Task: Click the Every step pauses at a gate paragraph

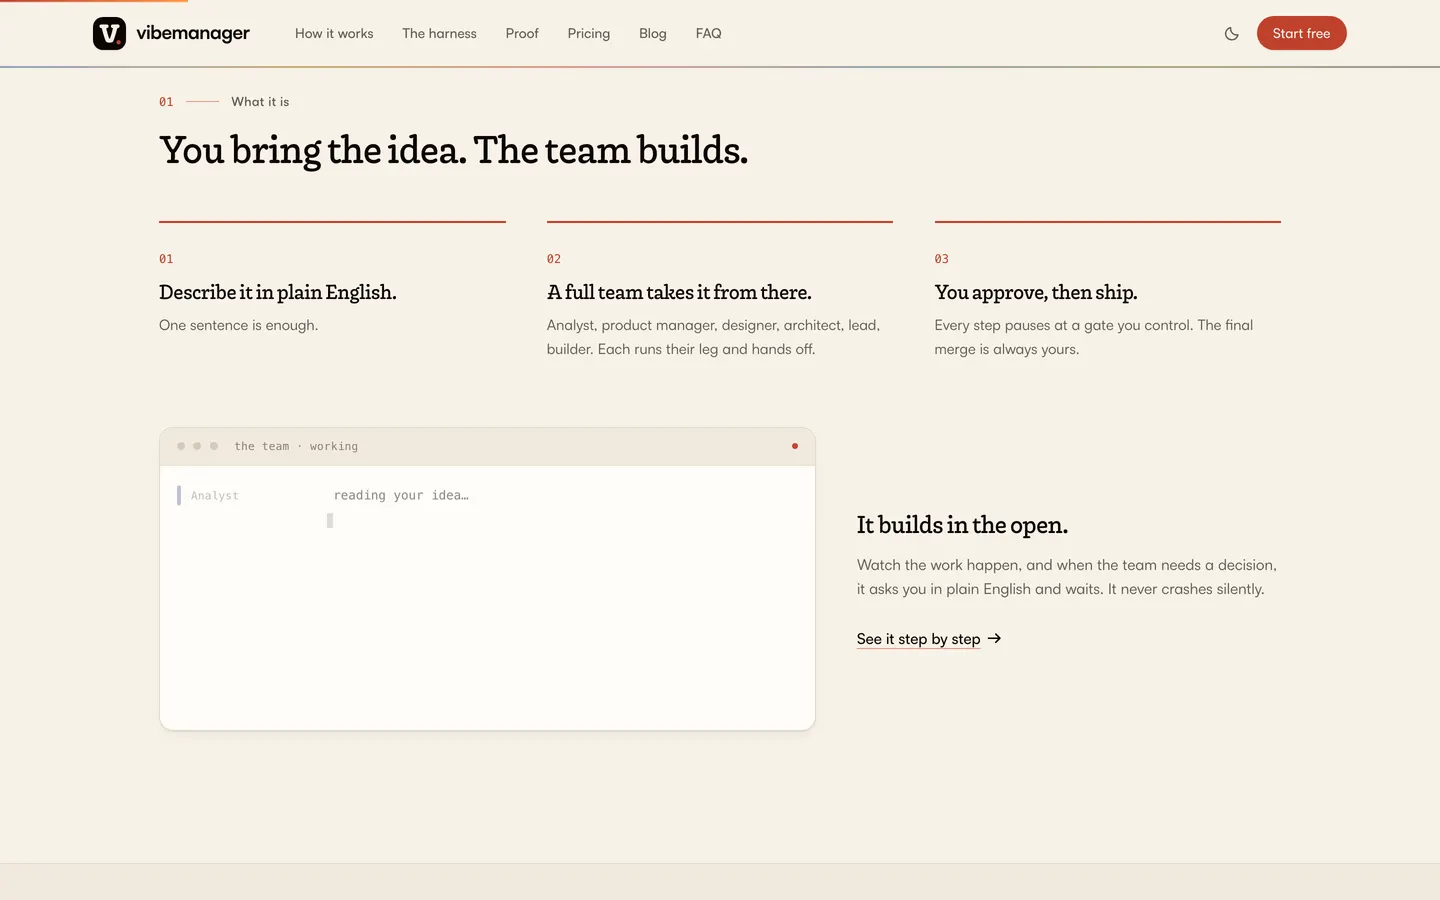Action: tap(1094, 337)
